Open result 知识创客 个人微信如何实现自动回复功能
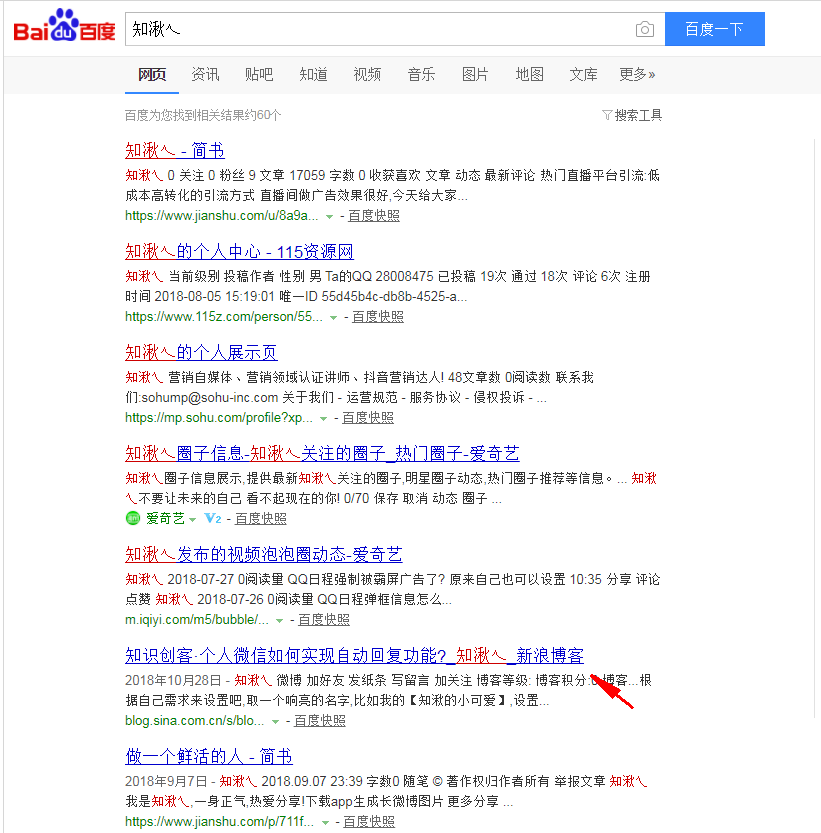Viewport: 821px width, 833px height. (x=354, y=655)
